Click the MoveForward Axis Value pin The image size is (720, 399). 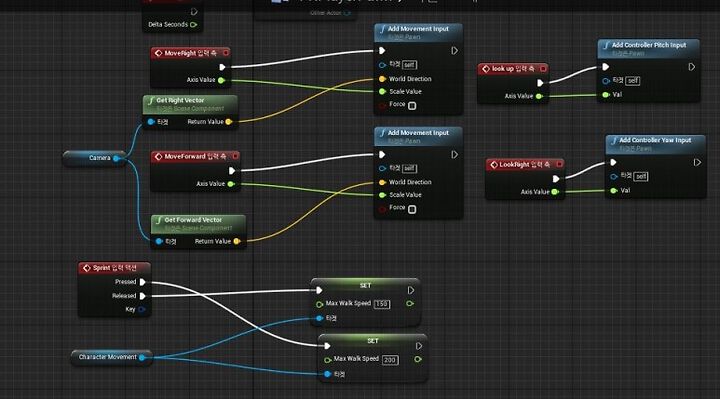[231, 184]
